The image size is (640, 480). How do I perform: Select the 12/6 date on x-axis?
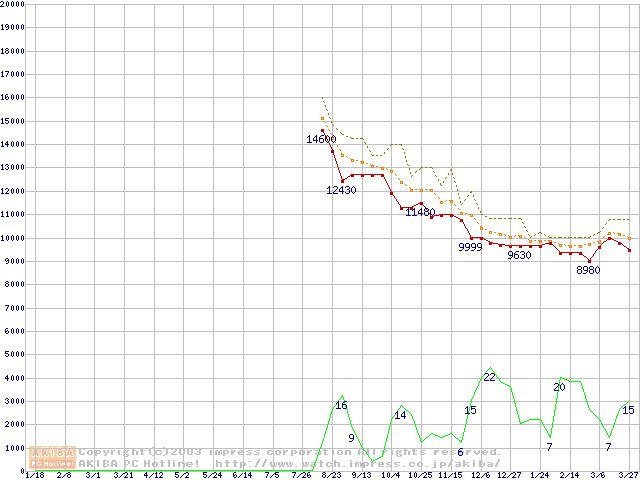coord(480,475)
